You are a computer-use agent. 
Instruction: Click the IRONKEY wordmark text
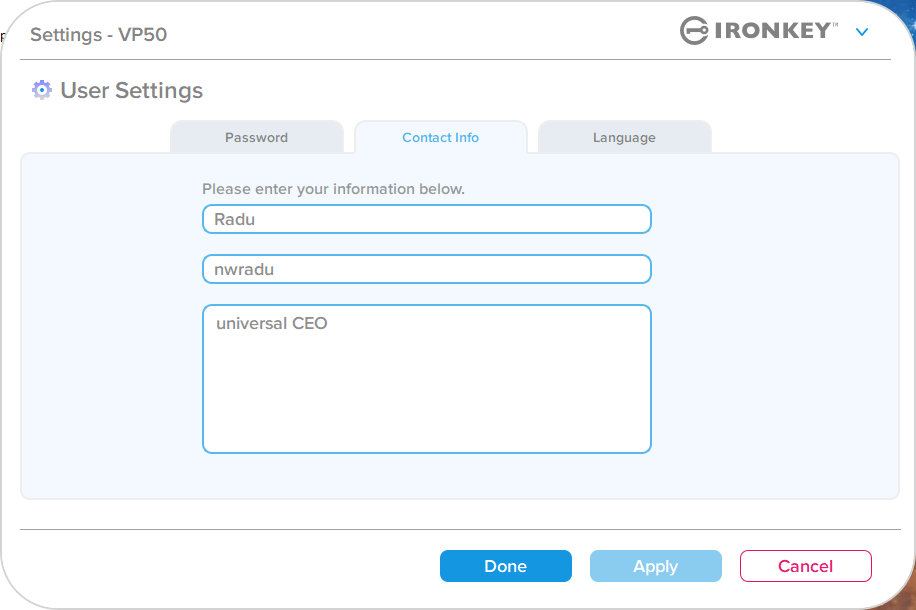coord(772,30)
